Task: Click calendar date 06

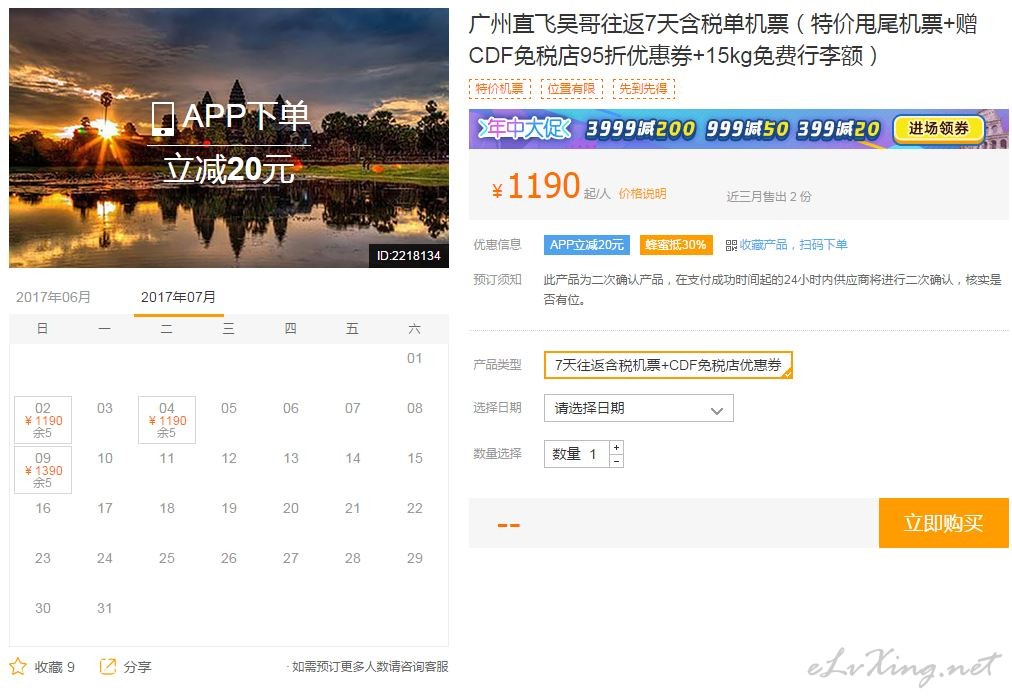Action: 291,408
